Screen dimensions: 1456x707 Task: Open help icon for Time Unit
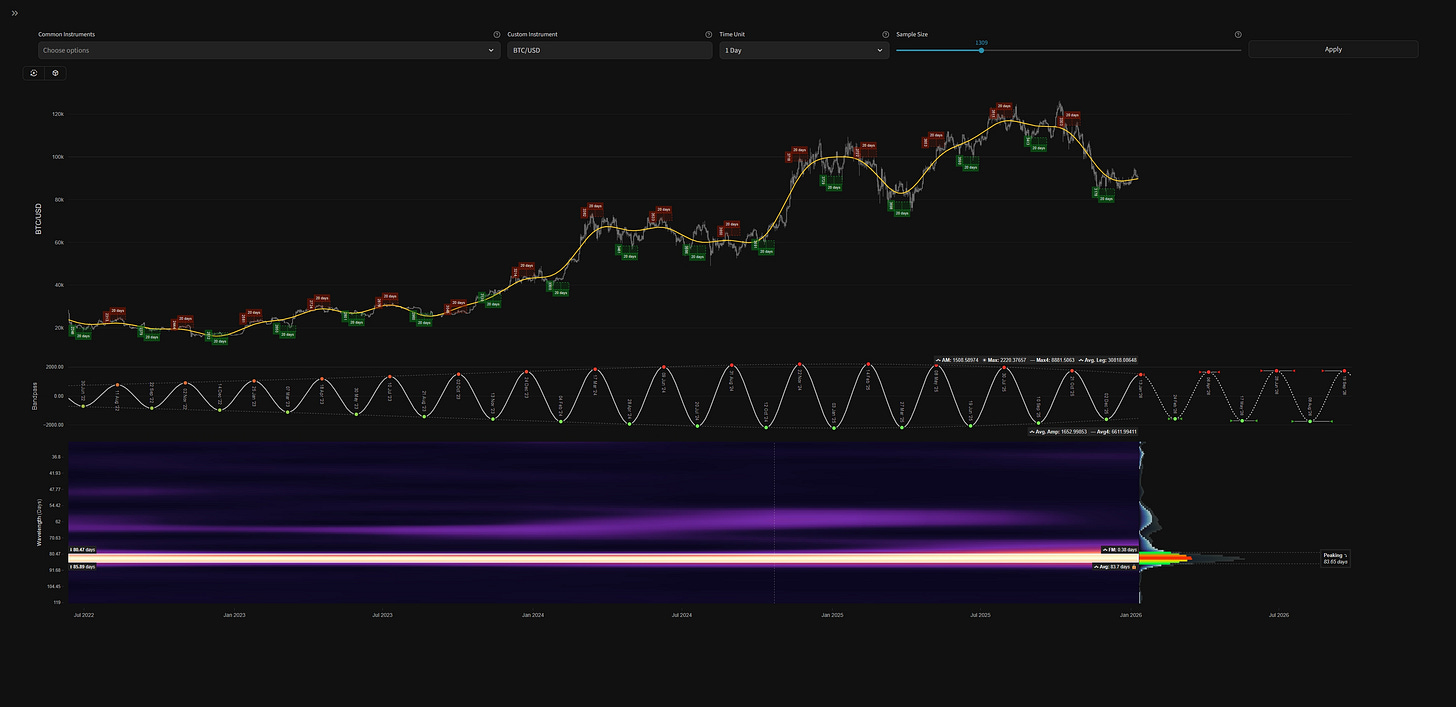coord(885,34)
